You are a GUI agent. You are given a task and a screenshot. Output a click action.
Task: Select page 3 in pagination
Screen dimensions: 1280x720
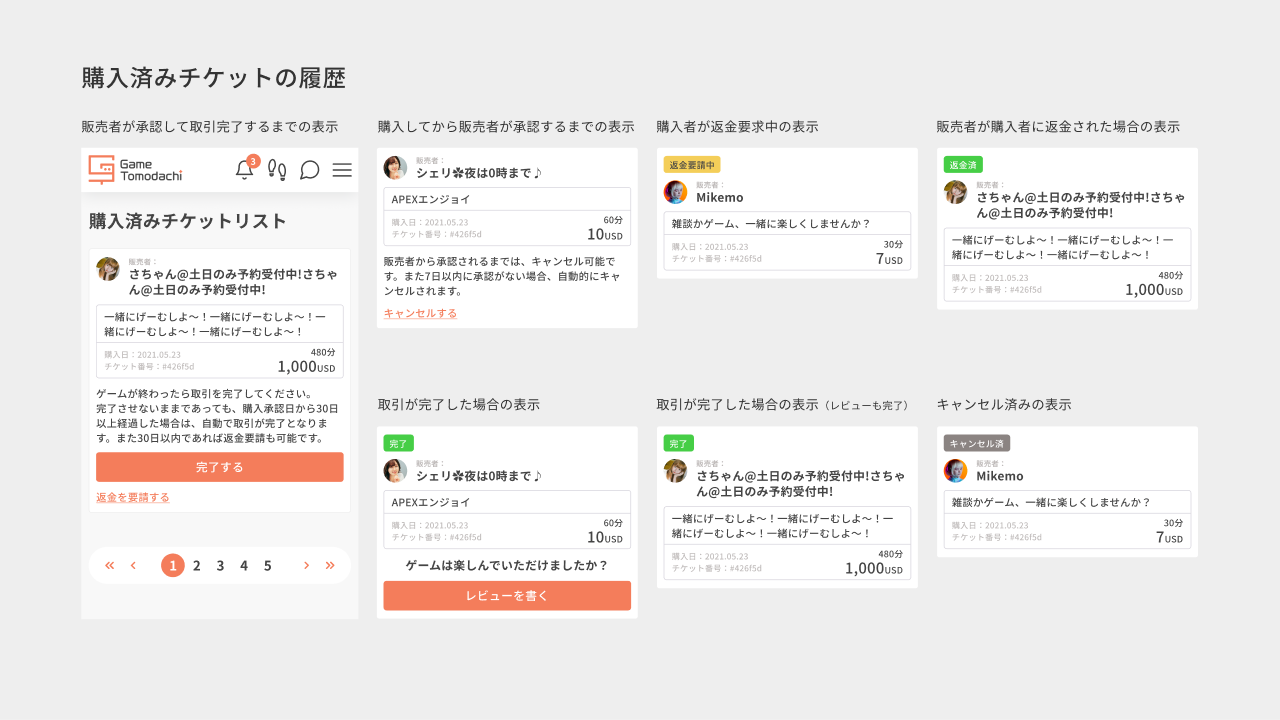coord(220,566)
